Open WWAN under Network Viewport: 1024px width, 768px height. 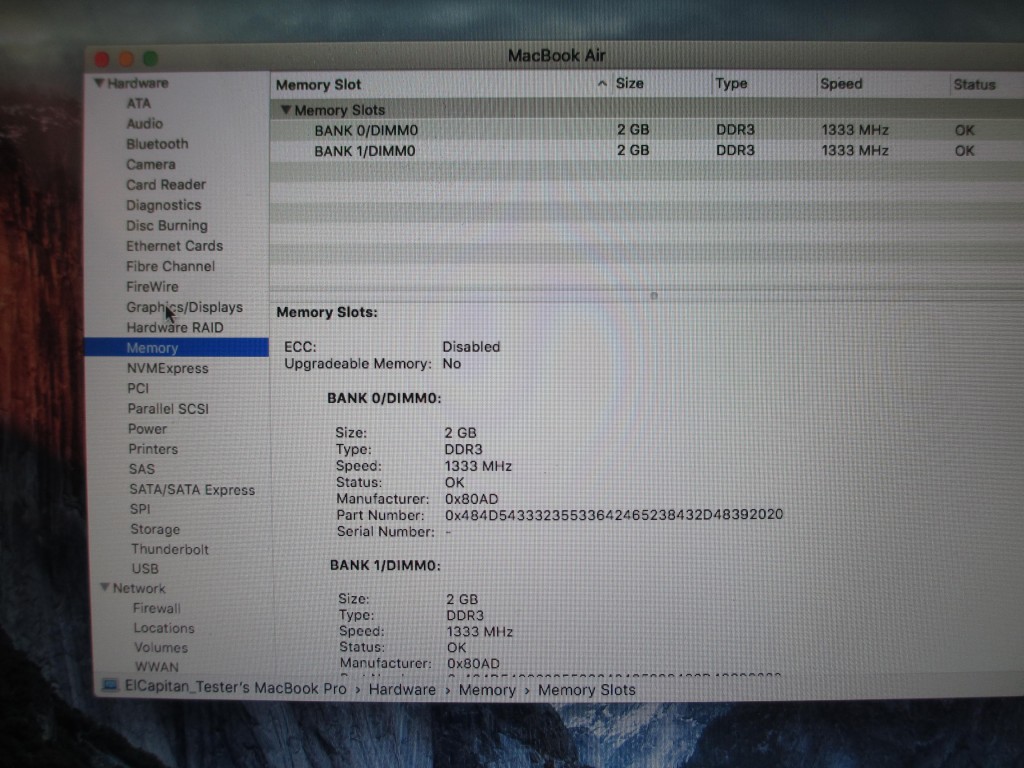click(x=157, y=667)
